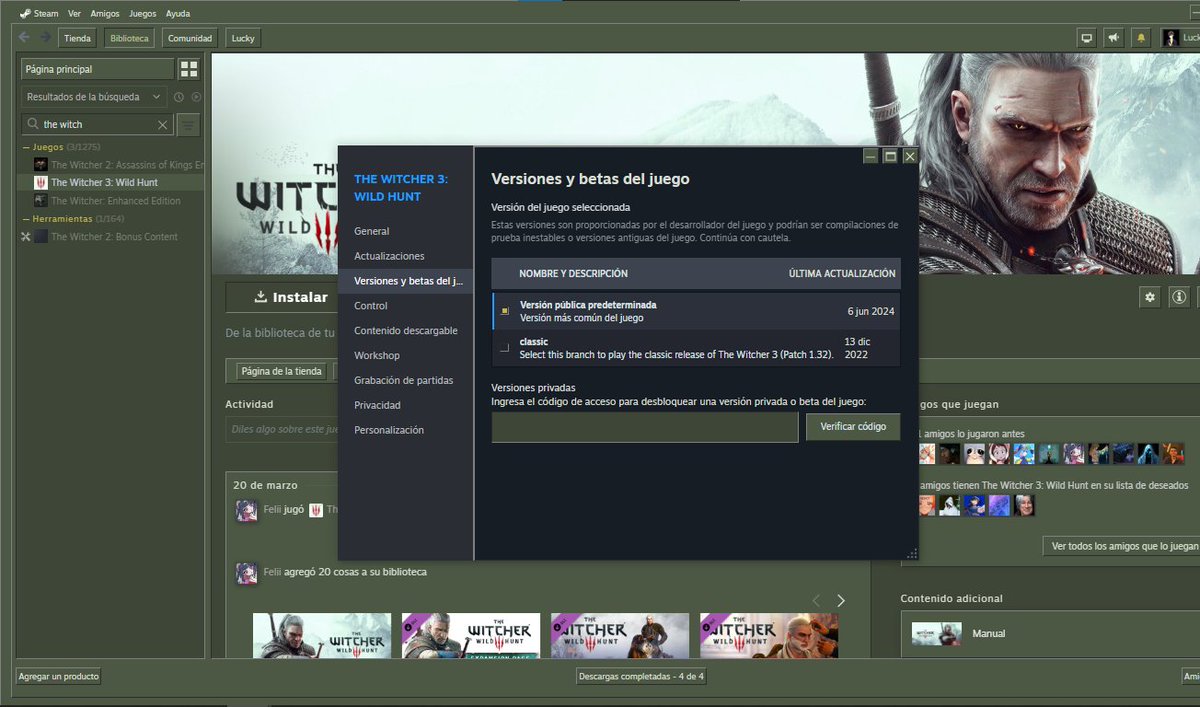Viewport: 1200px width, 707px height.
Task: Open the notifications bell icon
Action: pos(1141,38)
